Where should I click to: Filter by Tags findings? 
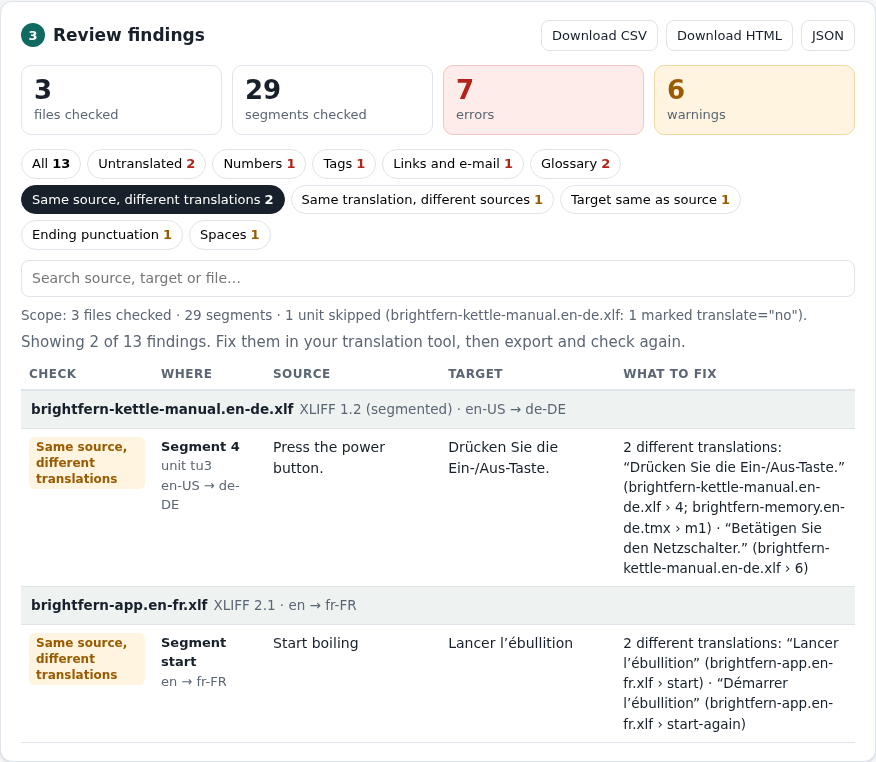pyautogui.click(x=344, y=164)
